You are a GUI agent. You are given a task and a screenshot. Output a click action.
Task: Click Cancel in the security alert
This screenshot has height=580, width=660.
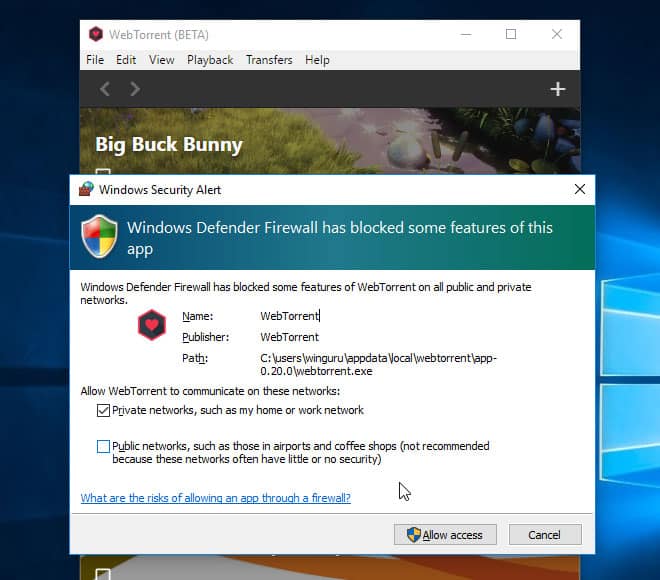(545, 535)
